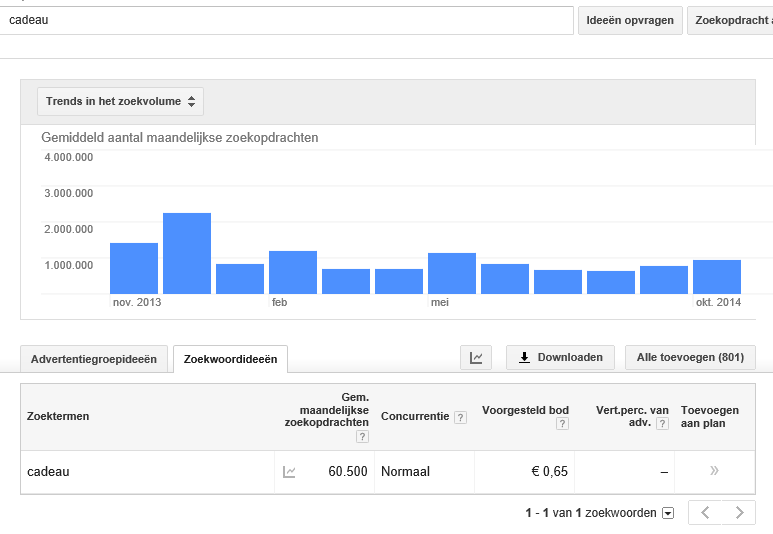The width and height of the screenshot is (773, 534).
Task: Click the tallest blue bar in the chart
Action: (x=187, y=253)
